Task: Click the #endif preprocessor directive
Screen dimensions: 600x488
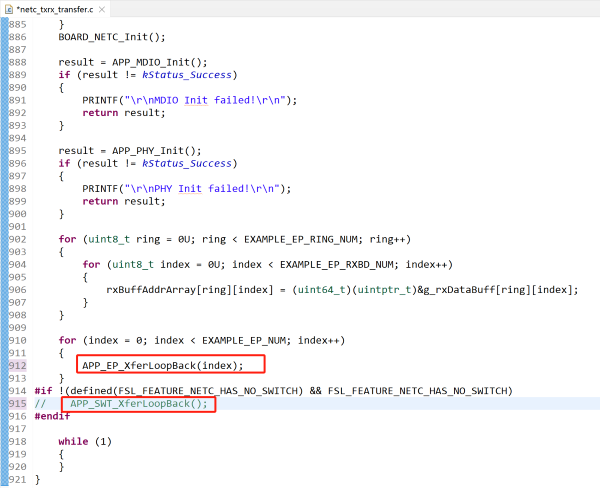Action: (x=54, y=416)
